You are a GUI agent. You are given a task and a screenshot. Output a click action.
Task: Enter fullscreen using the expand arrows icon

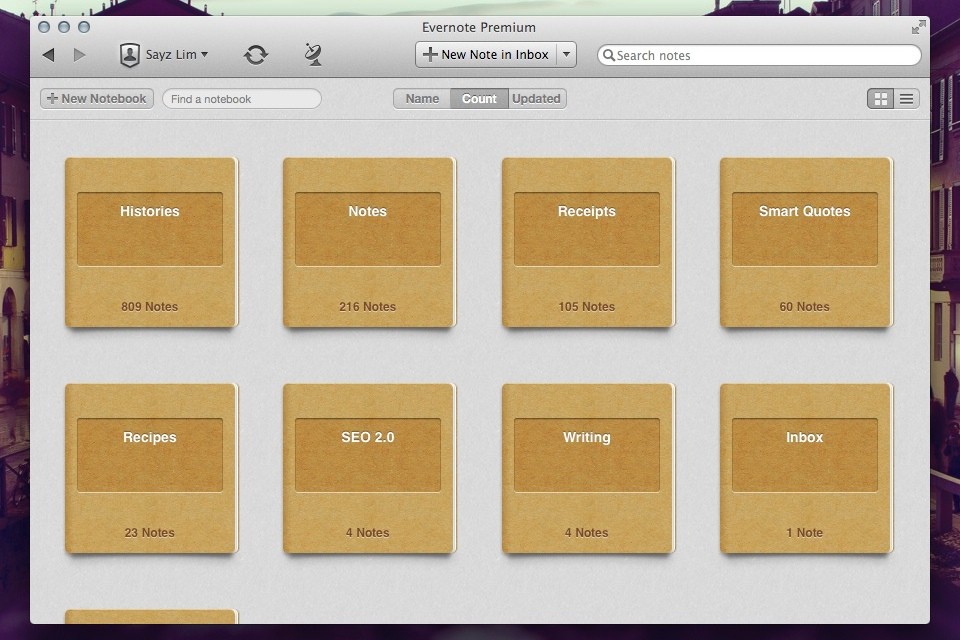point(918,28)
